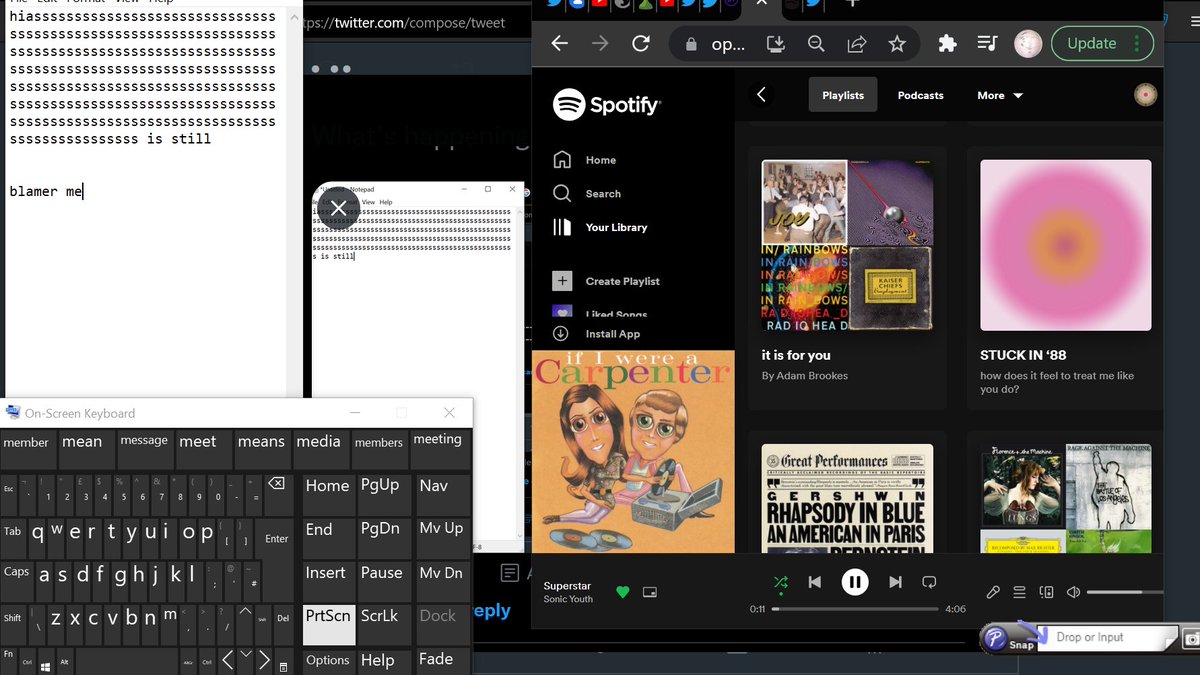
Task: Go to Spotify Home in the sidebar
Action: (585, 160)
